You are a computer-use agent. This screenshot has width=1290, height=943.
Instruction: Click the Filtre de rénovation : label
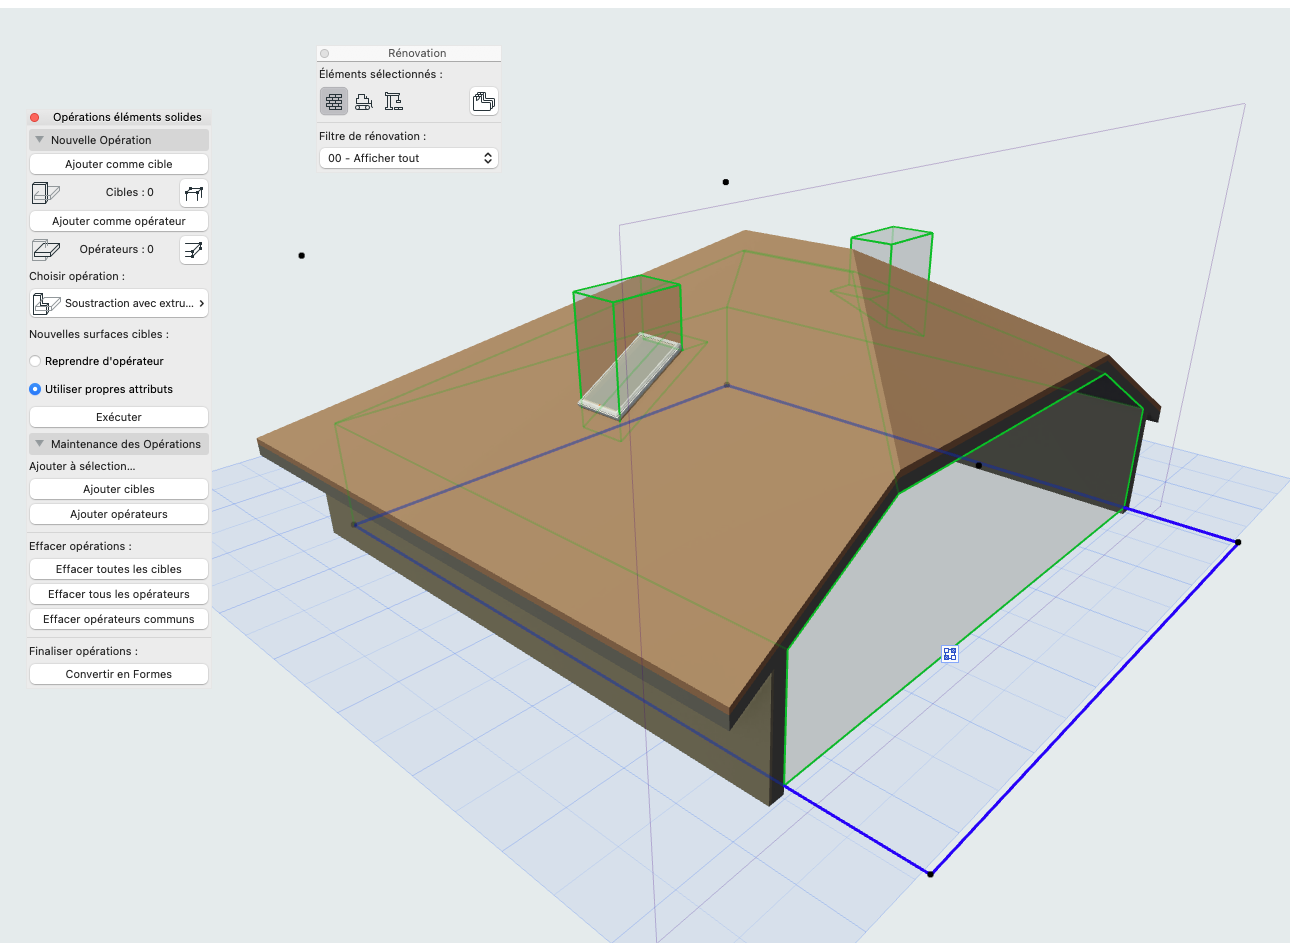coord(373,136)
